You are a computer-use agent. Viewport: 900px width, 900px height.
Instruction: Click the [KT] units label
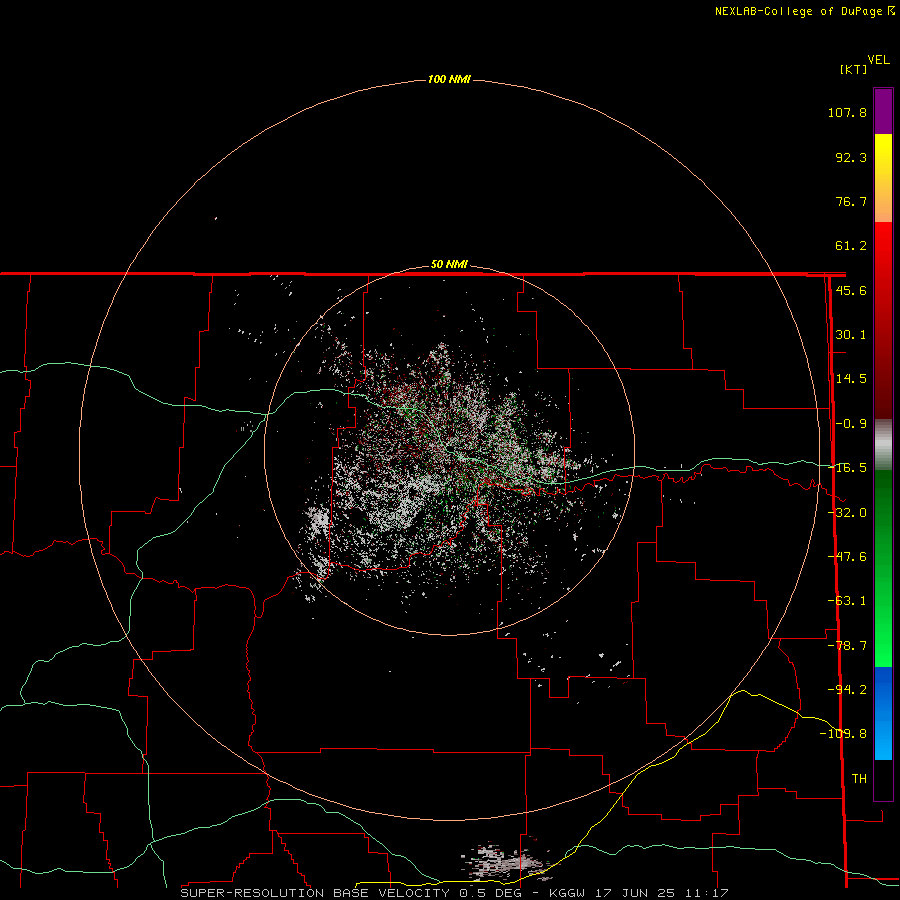[853, 69]
